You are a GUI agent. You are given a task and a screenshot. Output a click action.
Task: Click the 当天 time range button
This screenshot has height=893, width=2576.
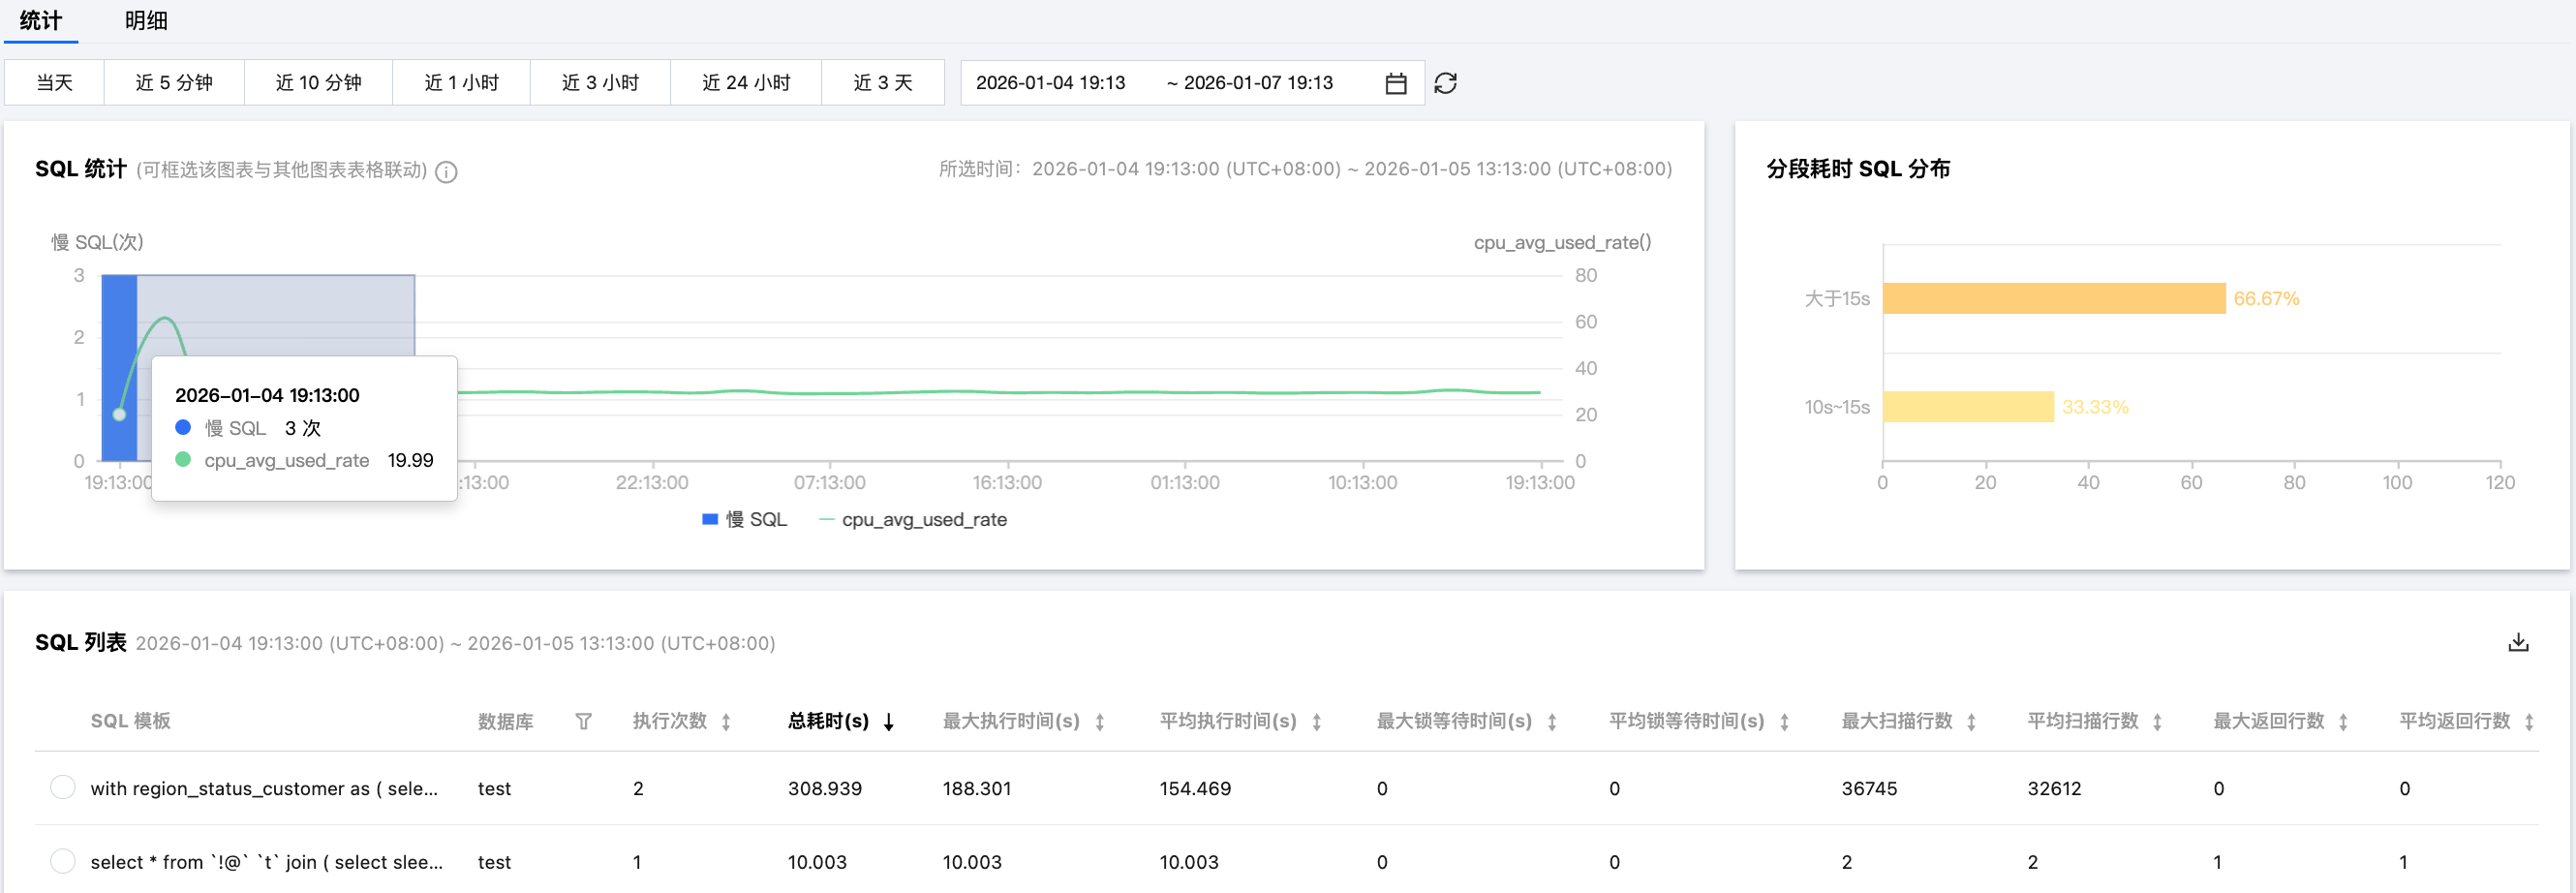tap(54, 83)
